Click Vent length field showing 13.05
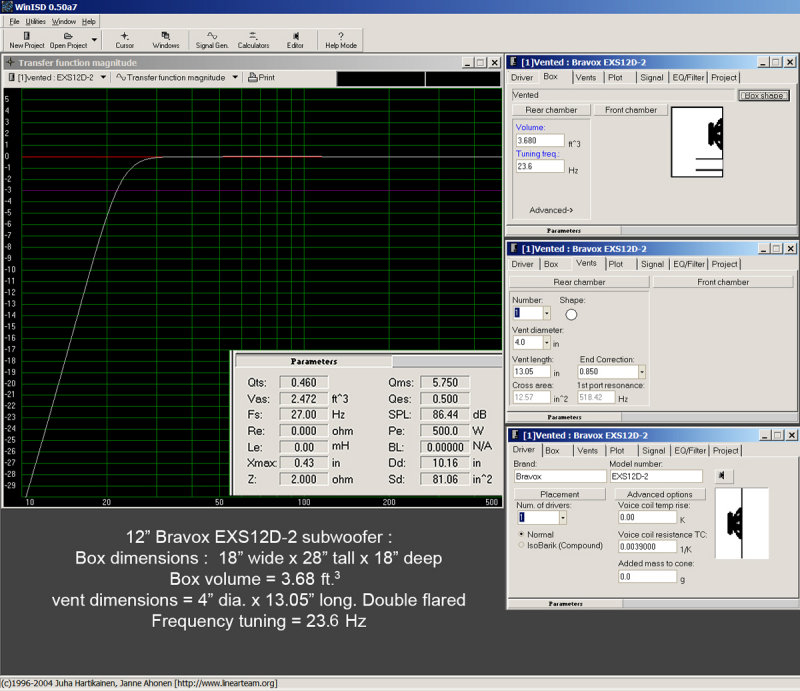The height and width of the screenshot is (691, 800). click(532, 372)
